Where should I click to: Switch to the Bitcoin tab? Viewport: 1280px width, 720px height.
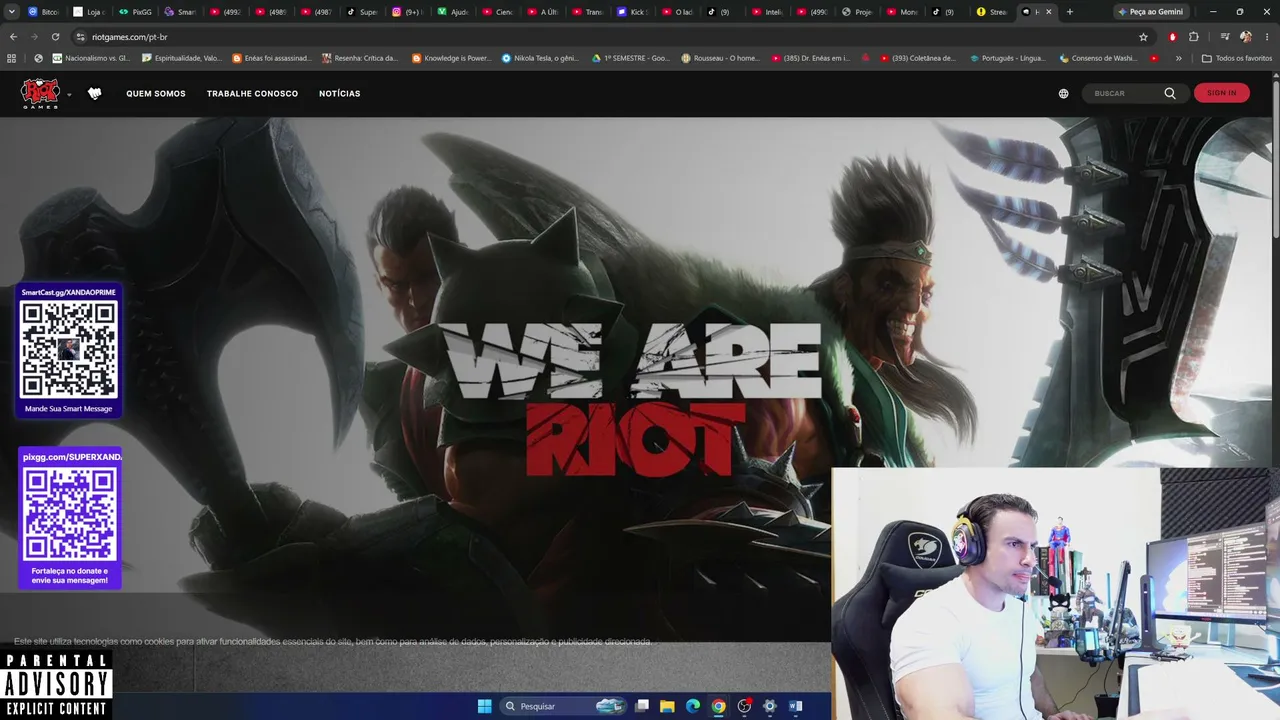pos(43,12)
